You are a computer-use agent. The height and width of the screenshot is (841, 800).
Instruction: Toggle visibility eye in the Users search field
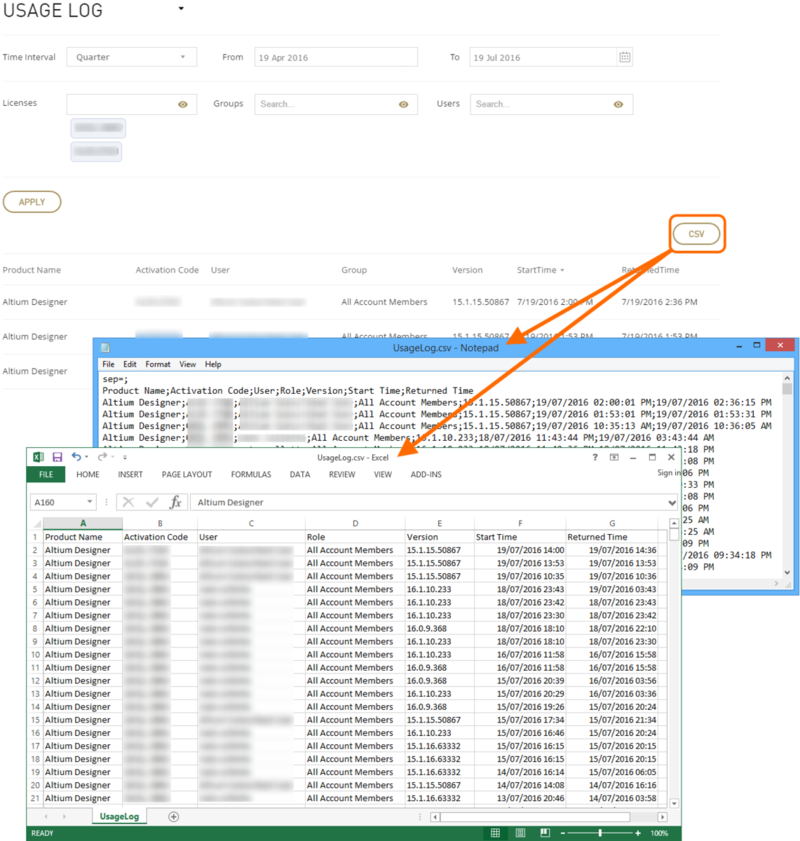618,103
